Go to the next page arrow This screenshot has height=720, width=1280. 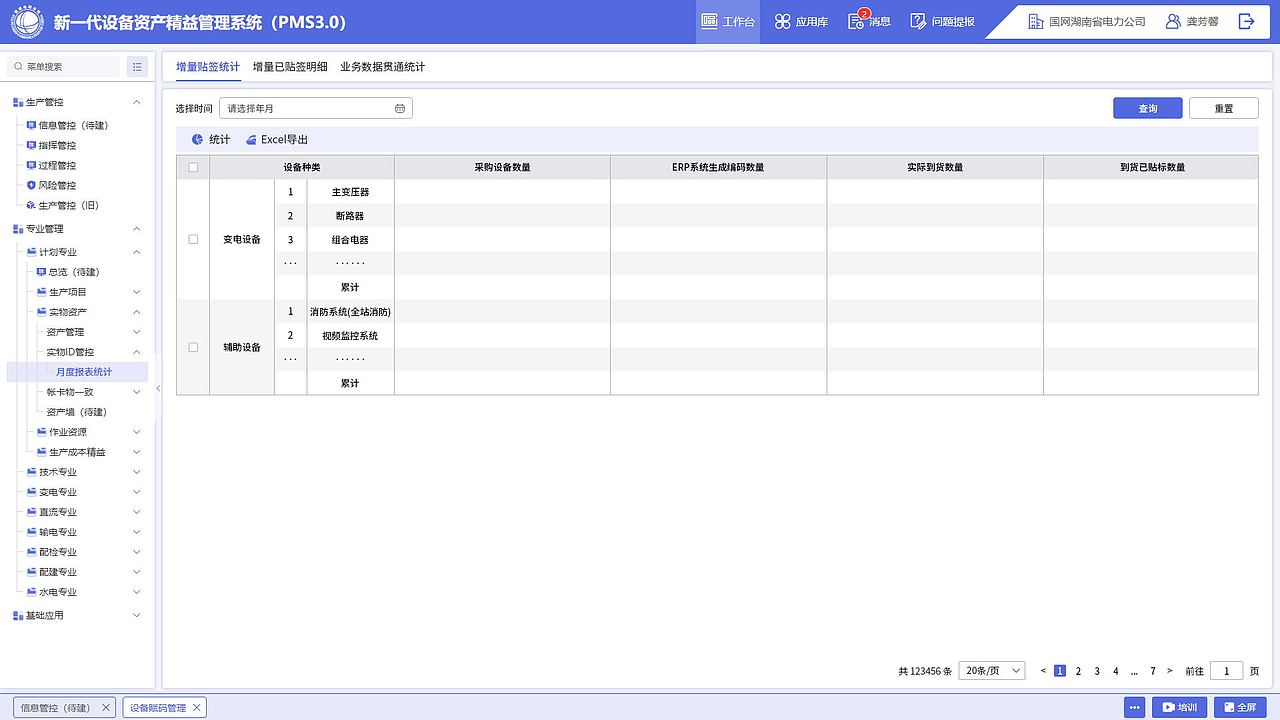1170,671
